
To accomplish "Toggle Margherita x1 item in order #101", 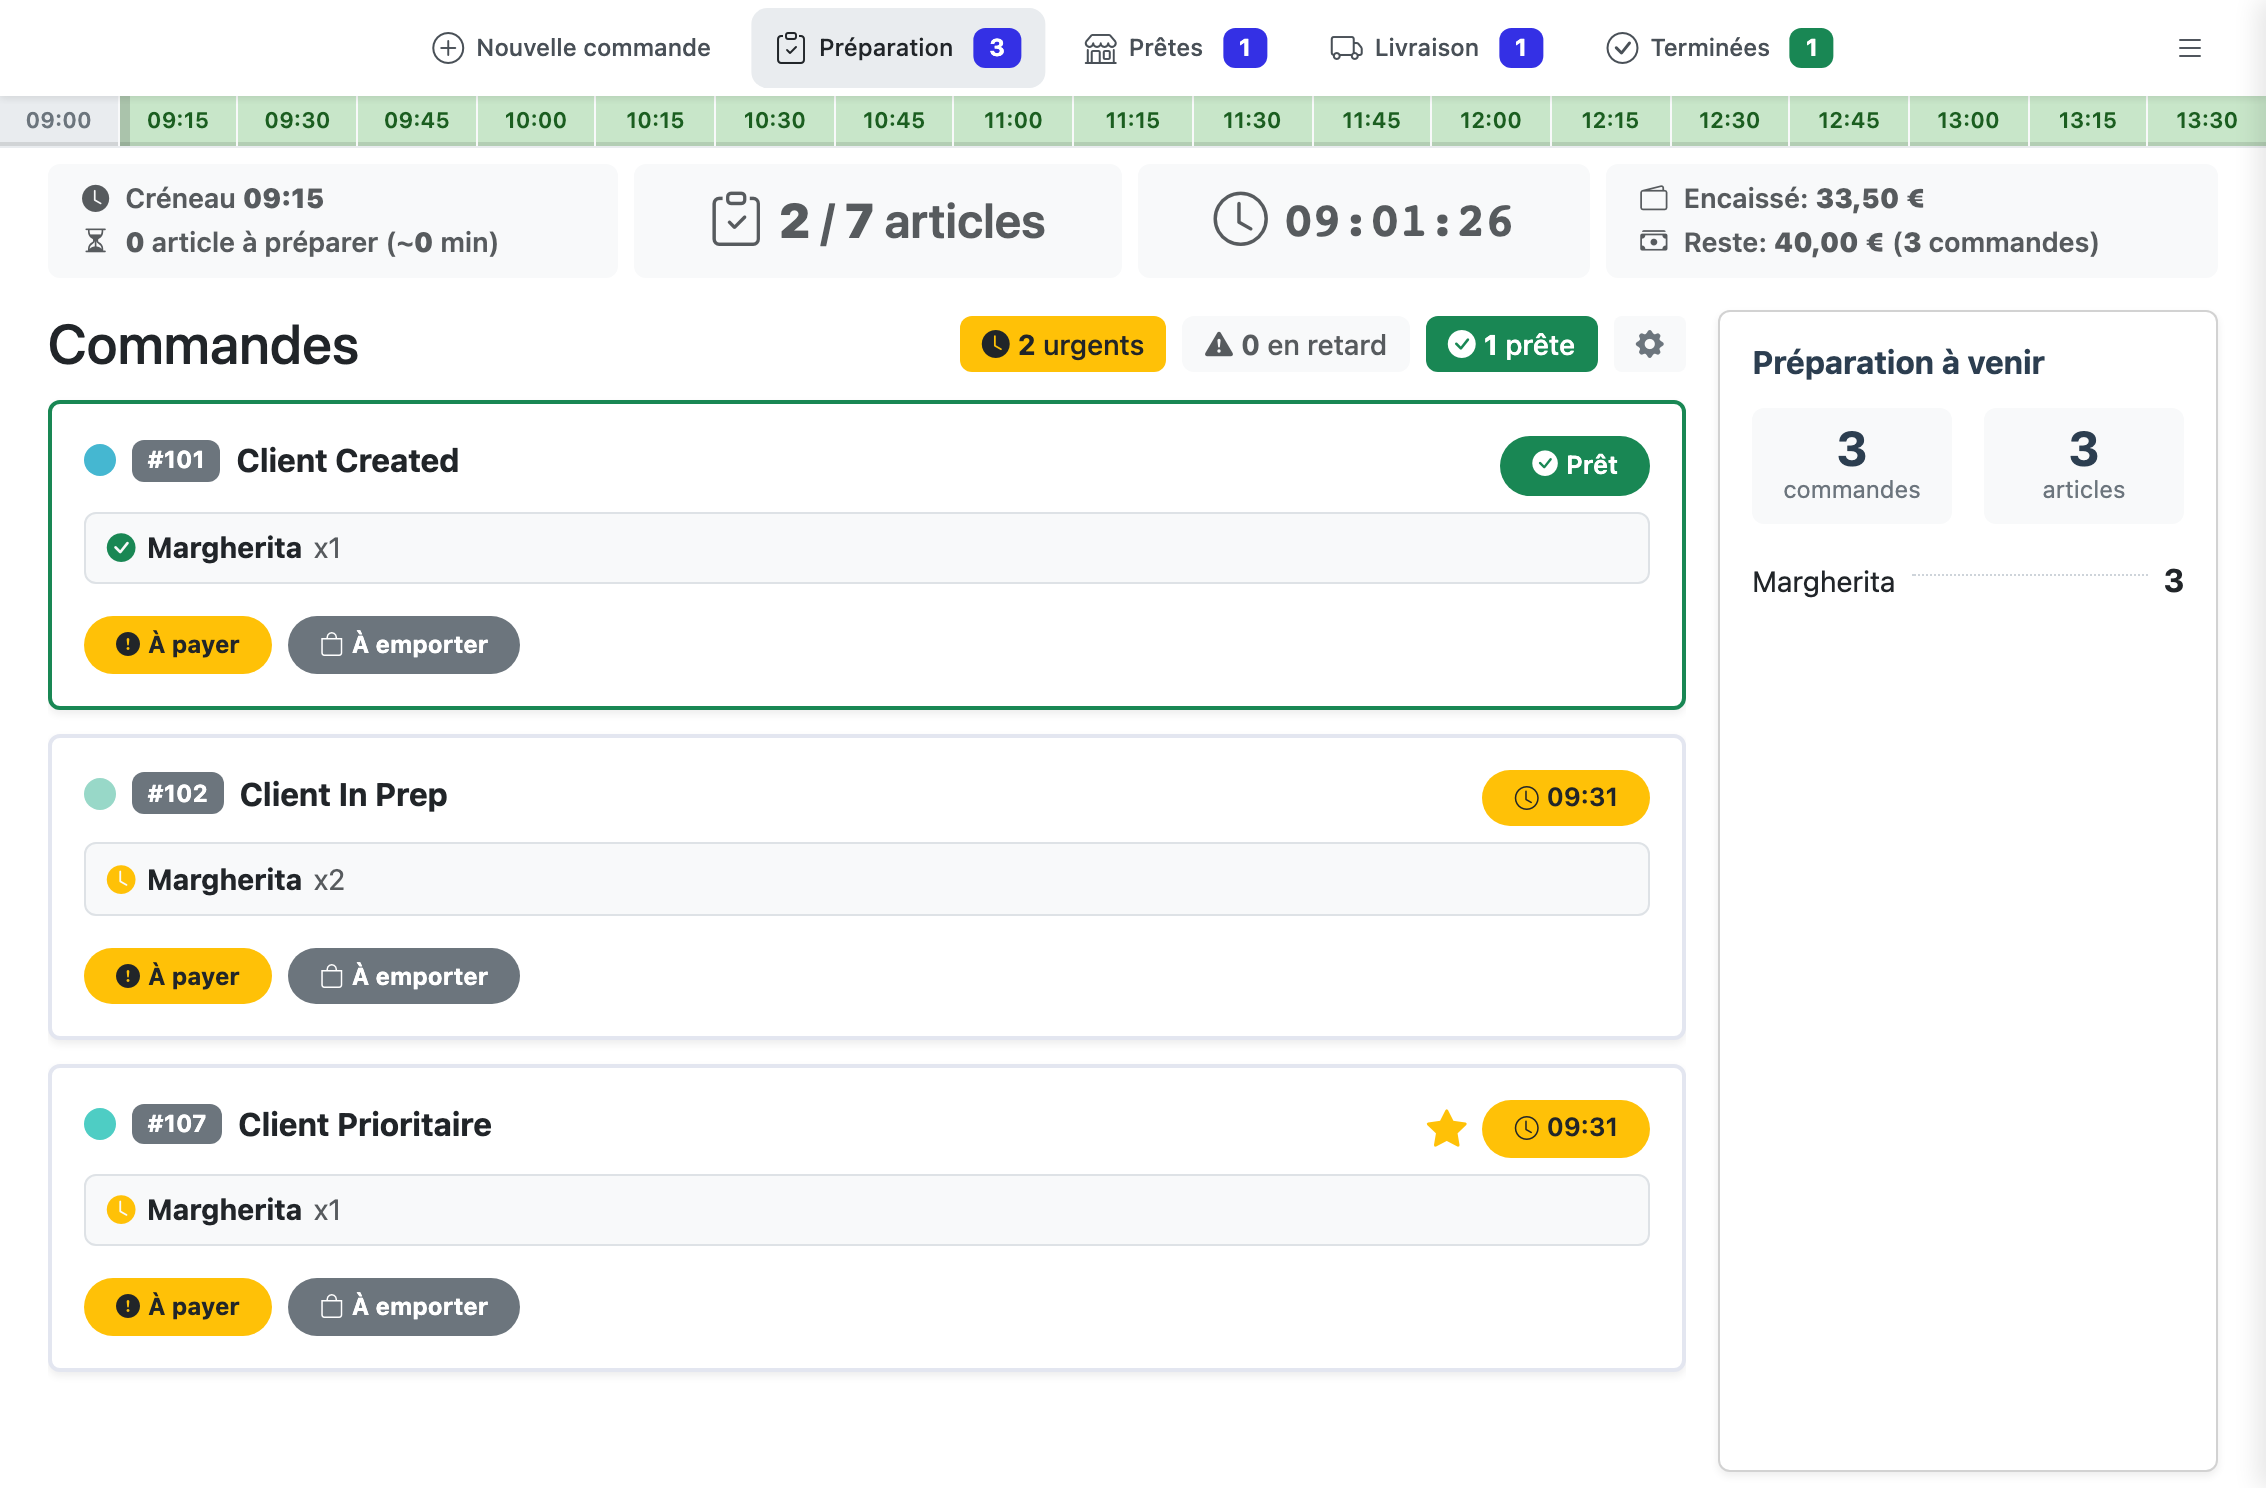I will pos(866,548).
